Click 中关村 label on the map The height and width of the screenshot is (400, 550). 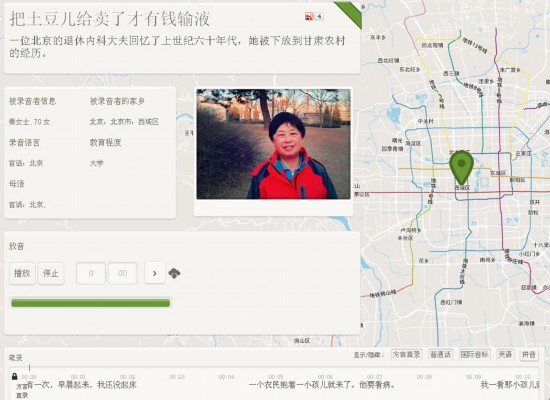(426, 121)
